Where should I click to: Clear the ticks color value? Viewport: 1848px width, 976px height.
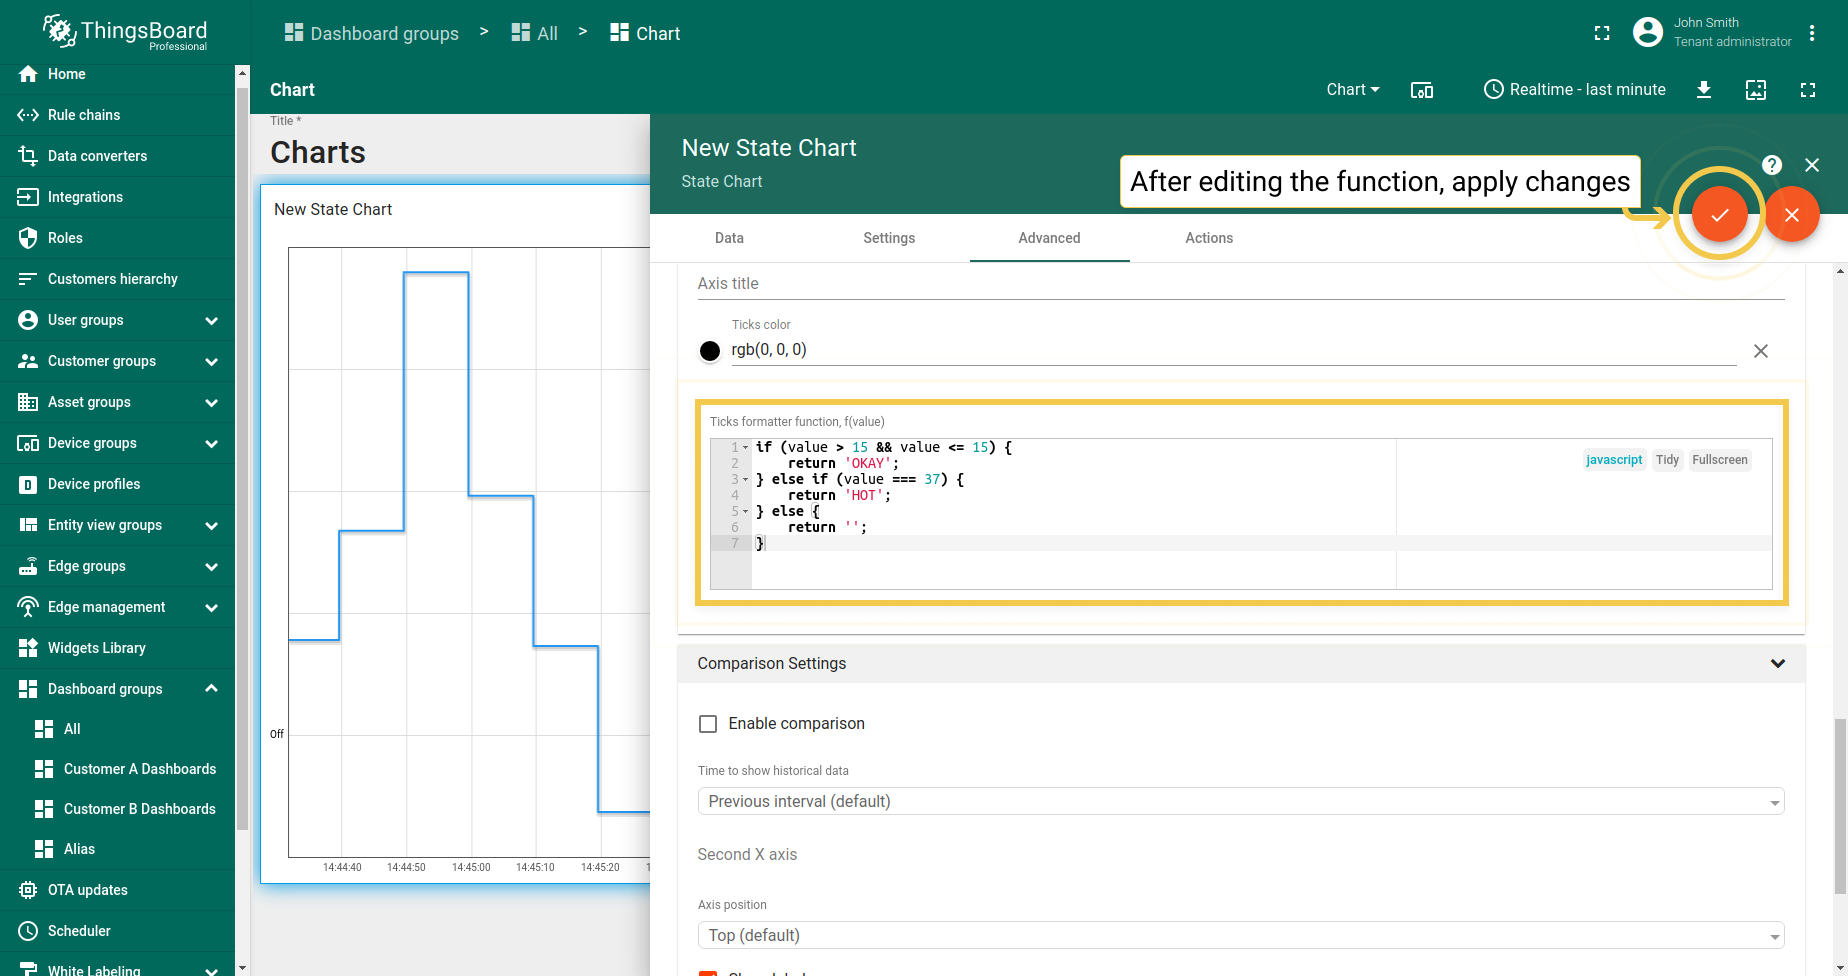click(1760, 351)
